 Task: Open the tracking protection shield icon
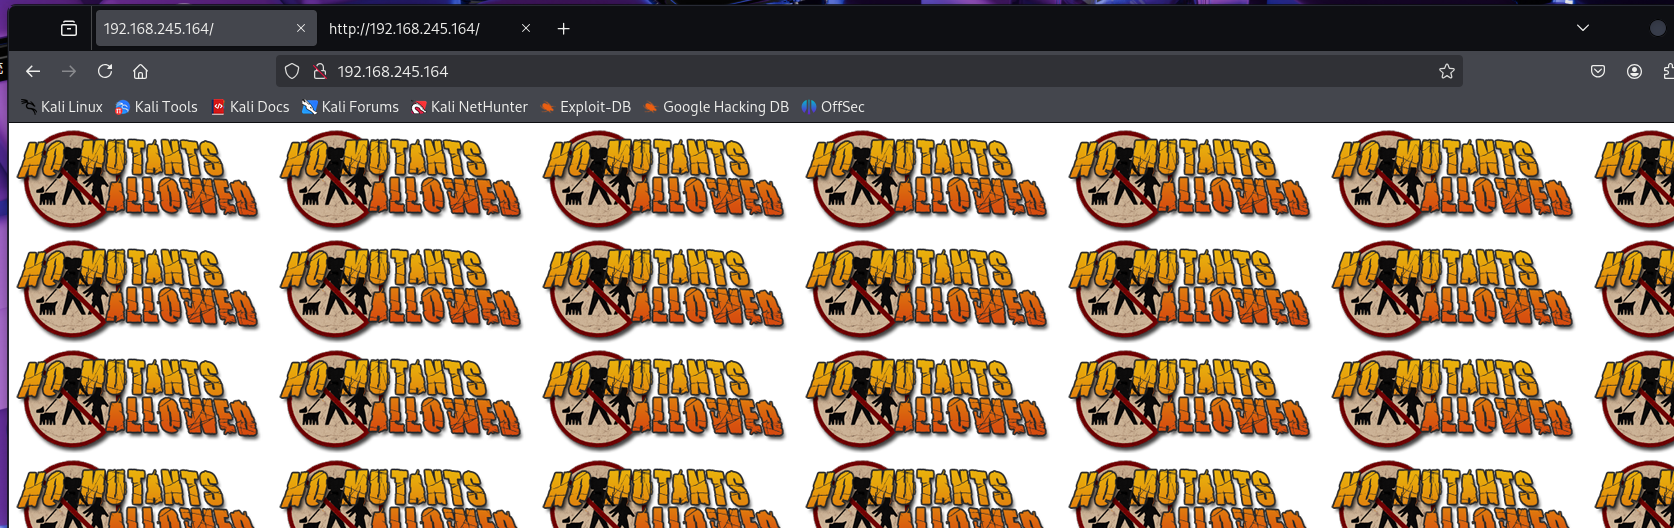pos(292,71)
